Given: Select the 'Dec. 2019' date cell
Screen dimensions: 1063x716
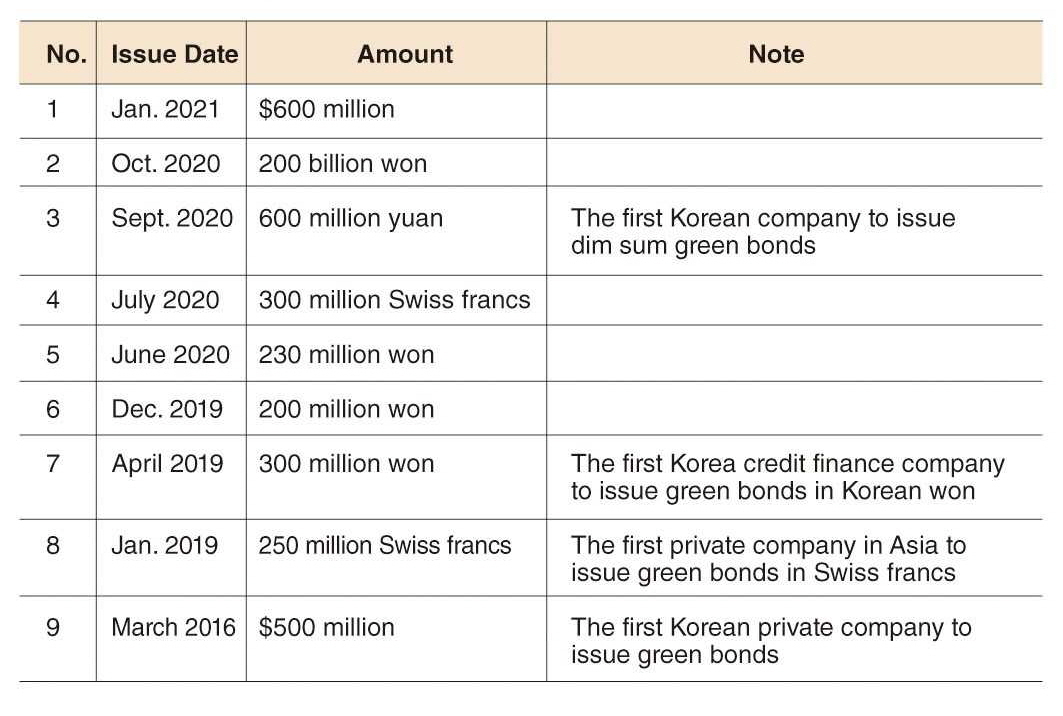Looking at the screenshot, I should point(167,410).
